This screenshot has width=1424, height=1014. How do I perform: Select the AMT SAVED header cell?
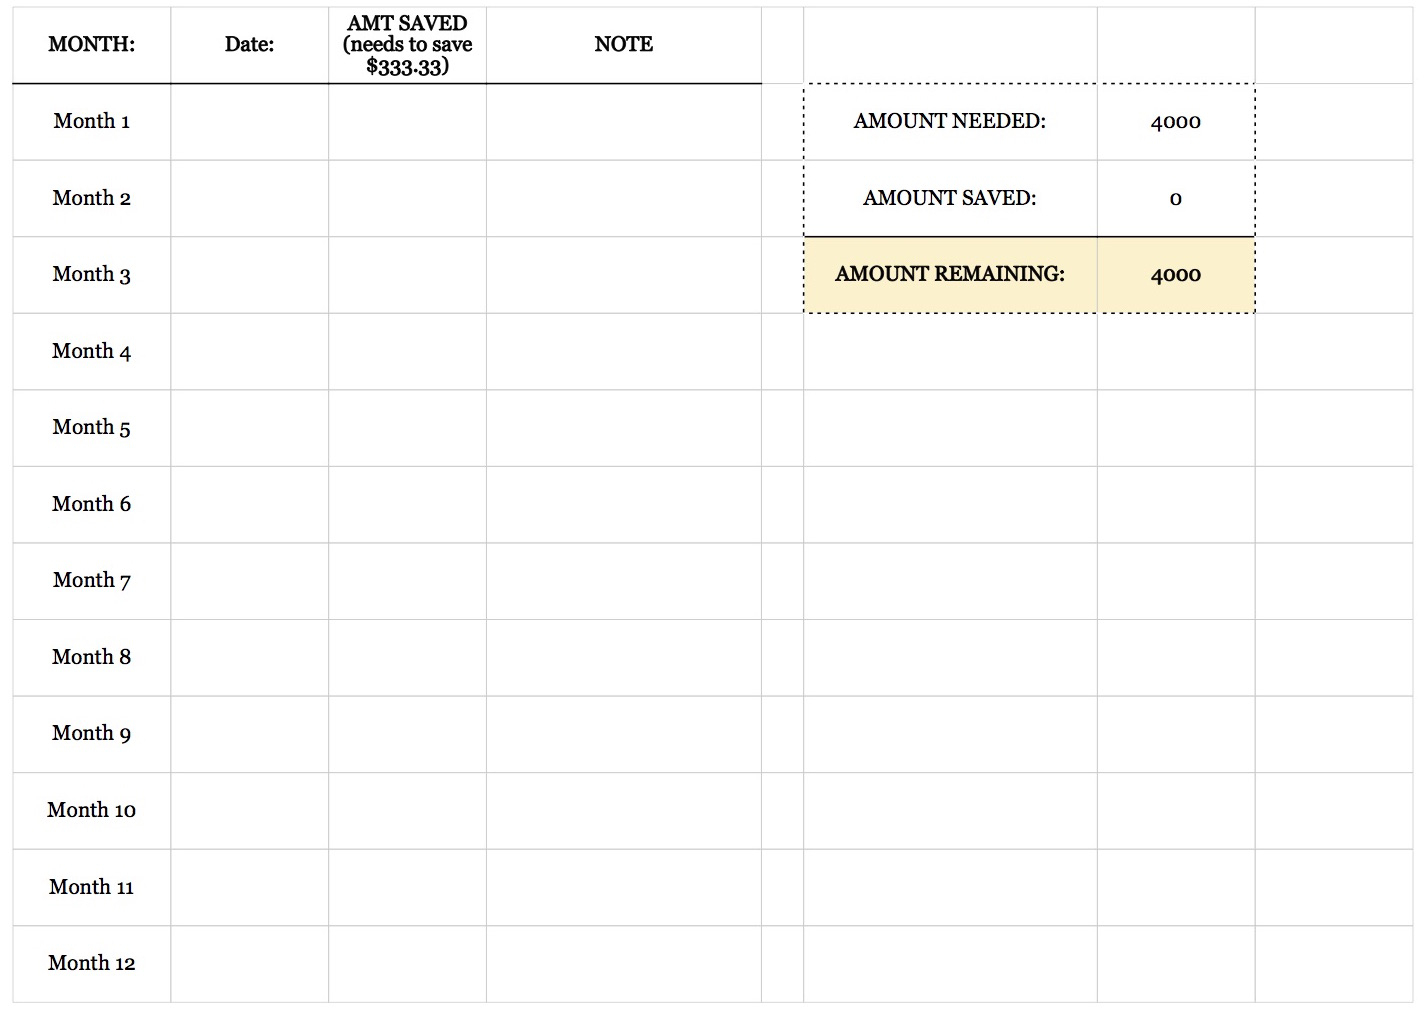[x=407, y=45]
